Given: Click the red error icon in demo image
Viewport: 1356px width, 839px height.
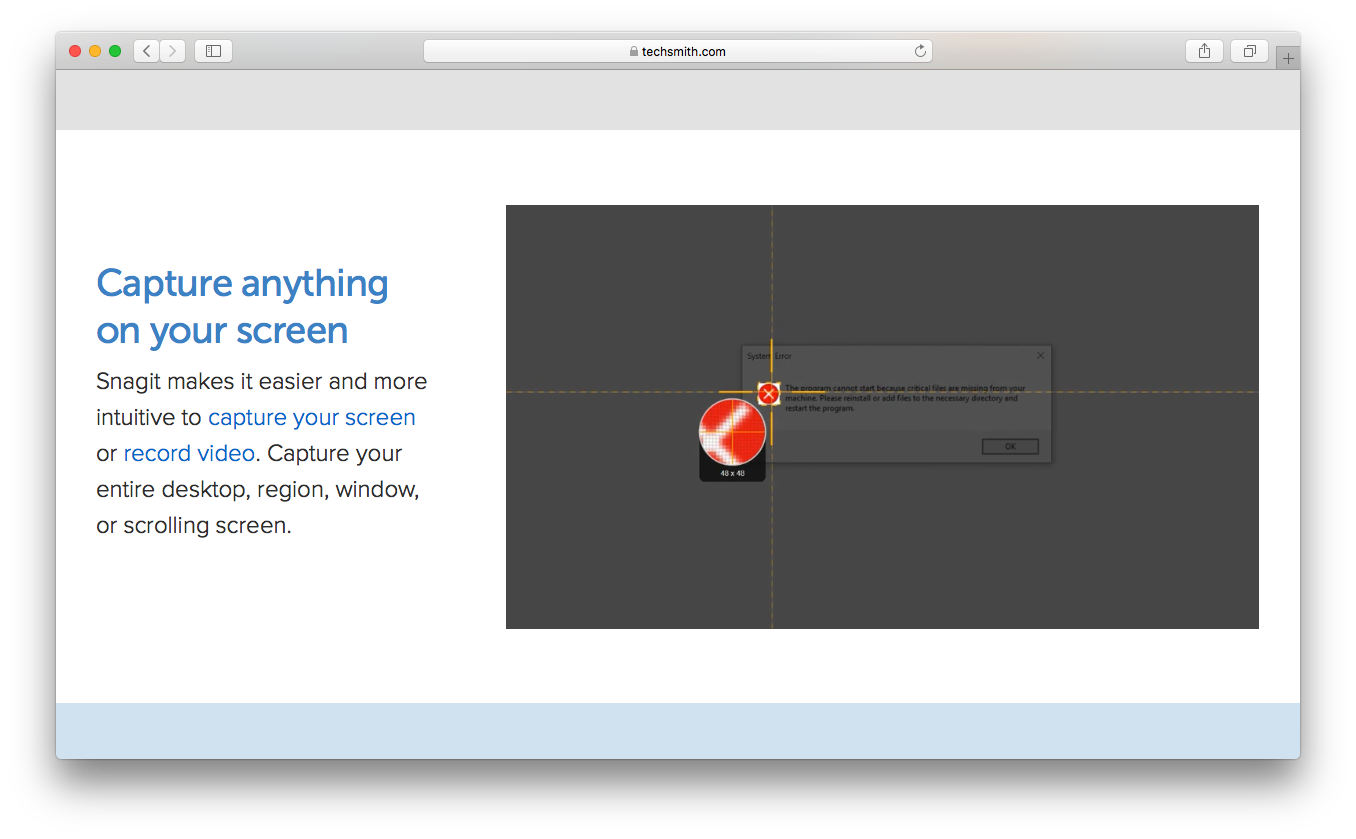Looking at the screenshot, I should [x=768, y=394].
